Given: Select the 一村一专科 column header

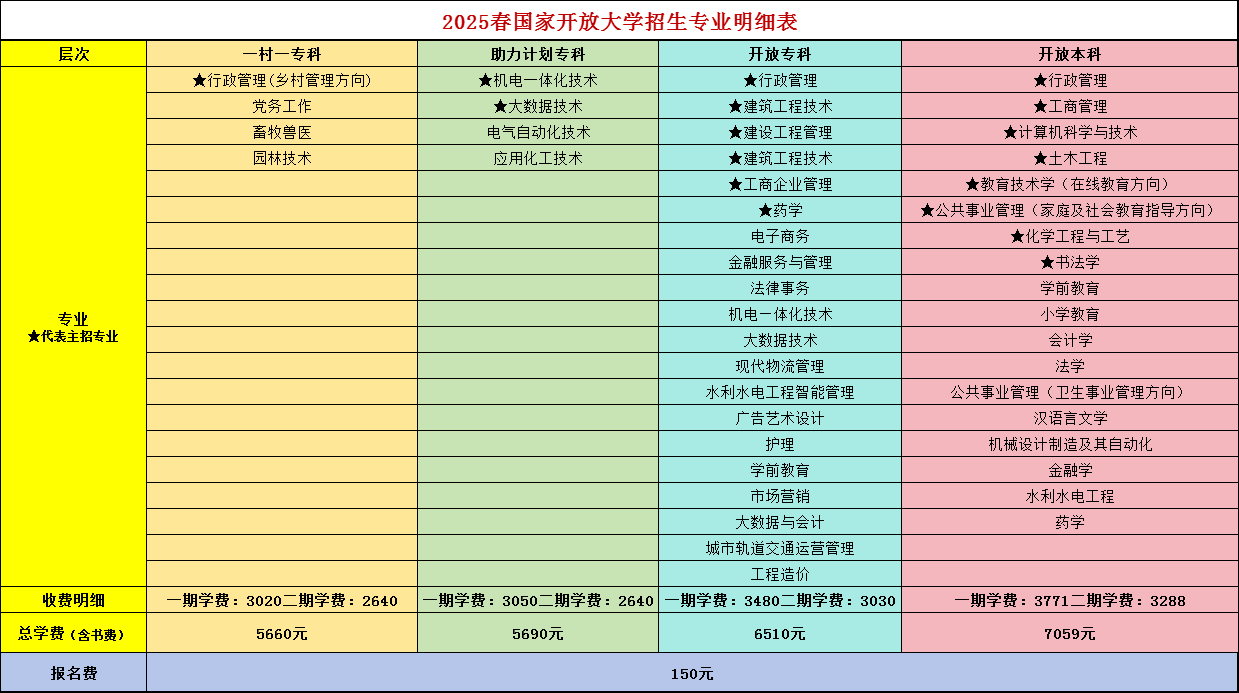Looking at the screenshot, I should 282,54.
